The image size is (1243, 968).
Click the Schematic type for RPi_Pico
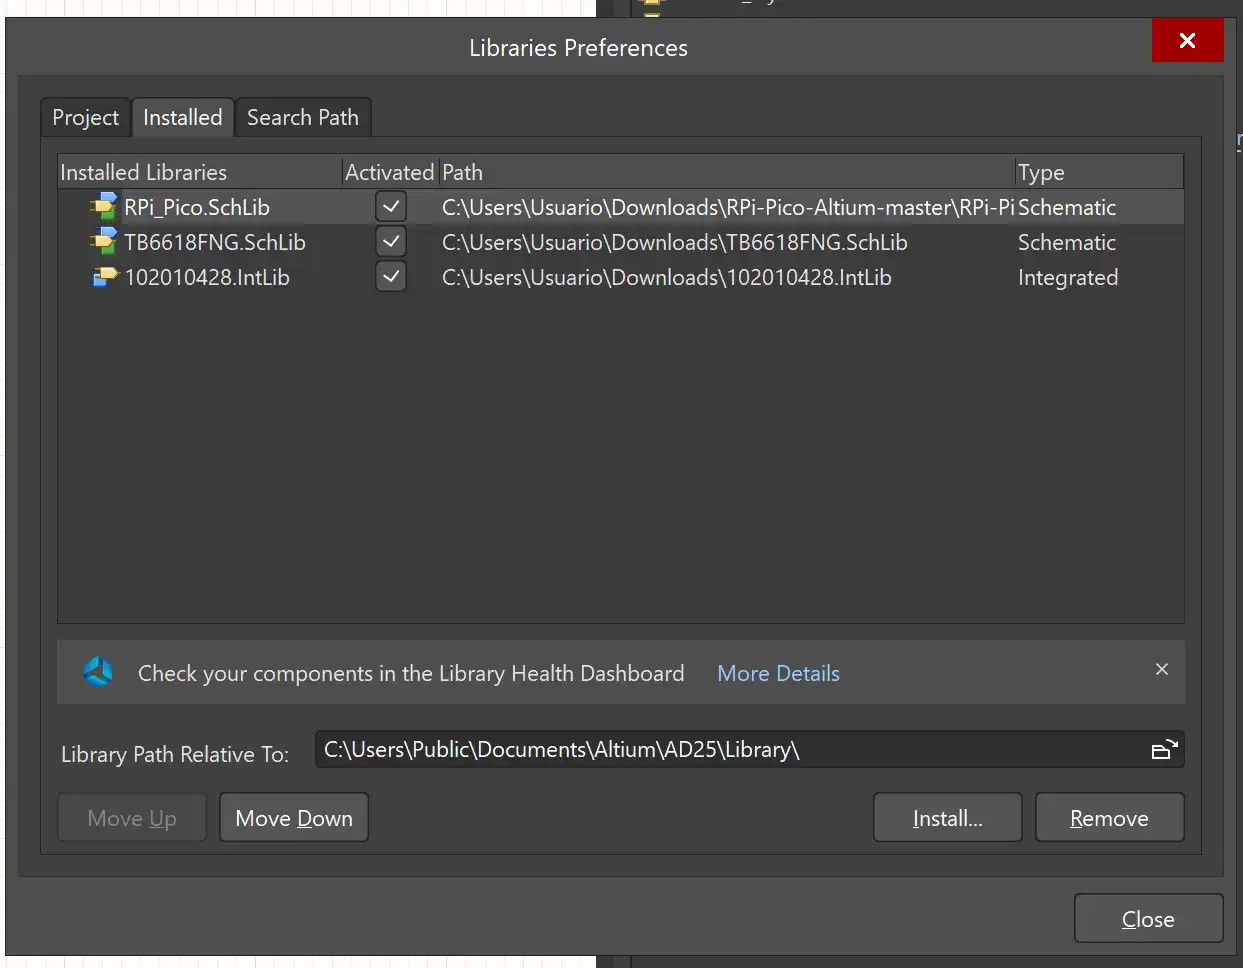coord(1067,207)
